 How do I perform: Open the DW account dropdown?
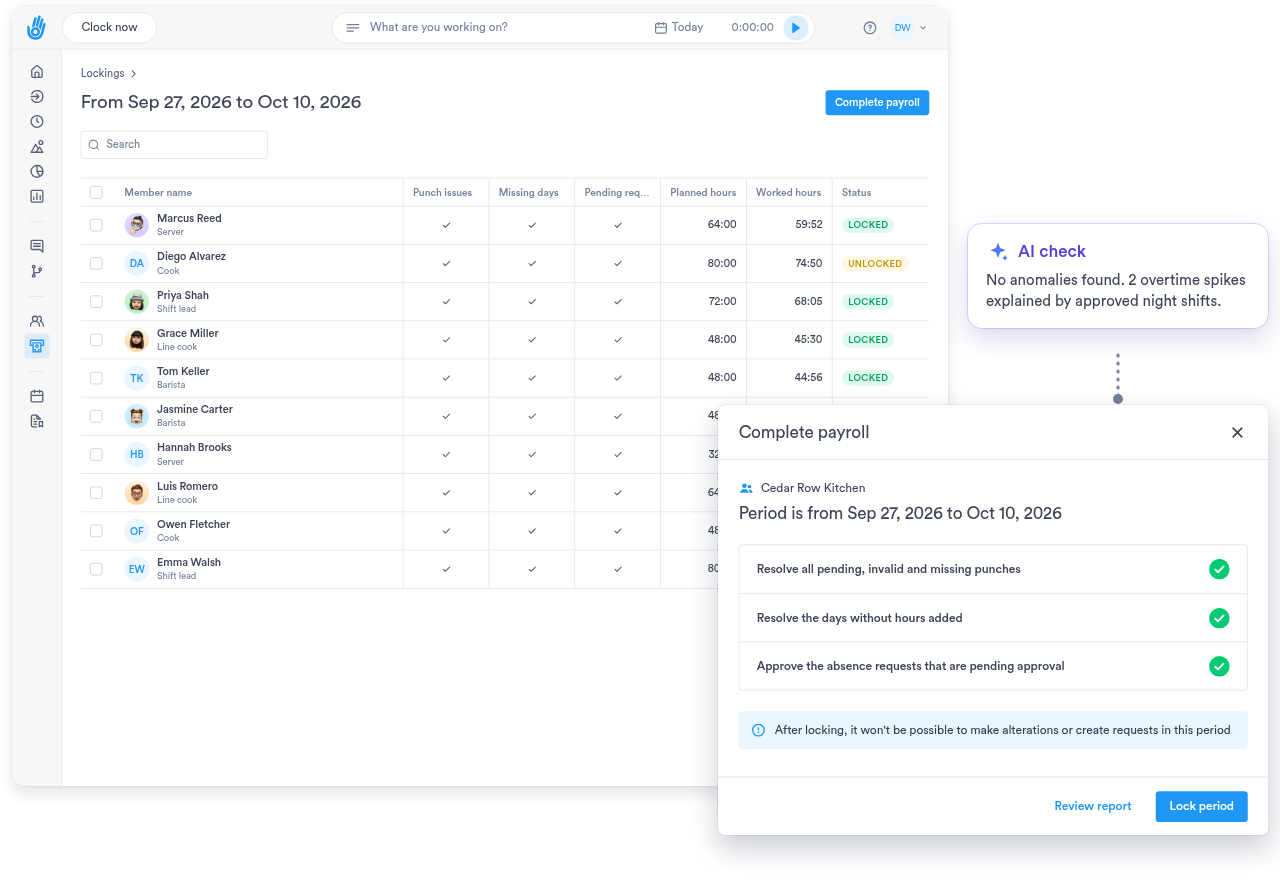[x=909, y=28]
